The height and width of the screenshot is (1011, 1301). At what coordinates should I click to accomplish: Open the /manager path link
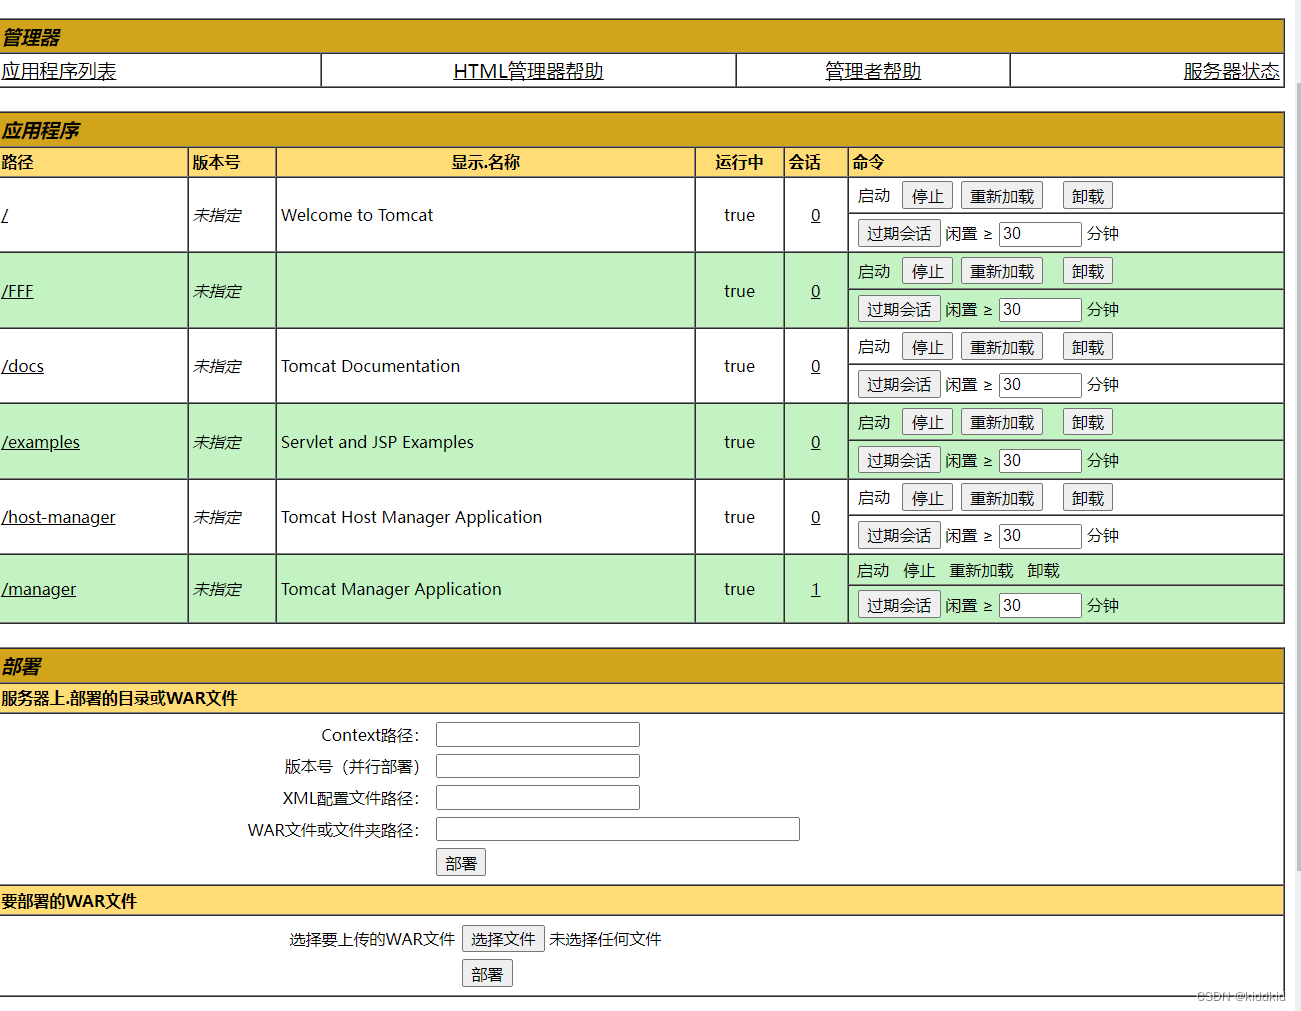38,589
